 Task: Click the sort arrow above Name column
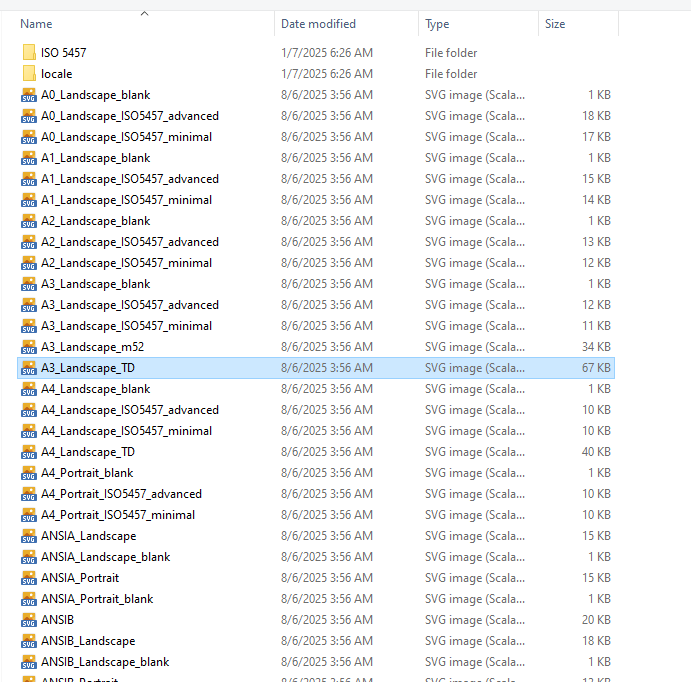tap(144, 14)
